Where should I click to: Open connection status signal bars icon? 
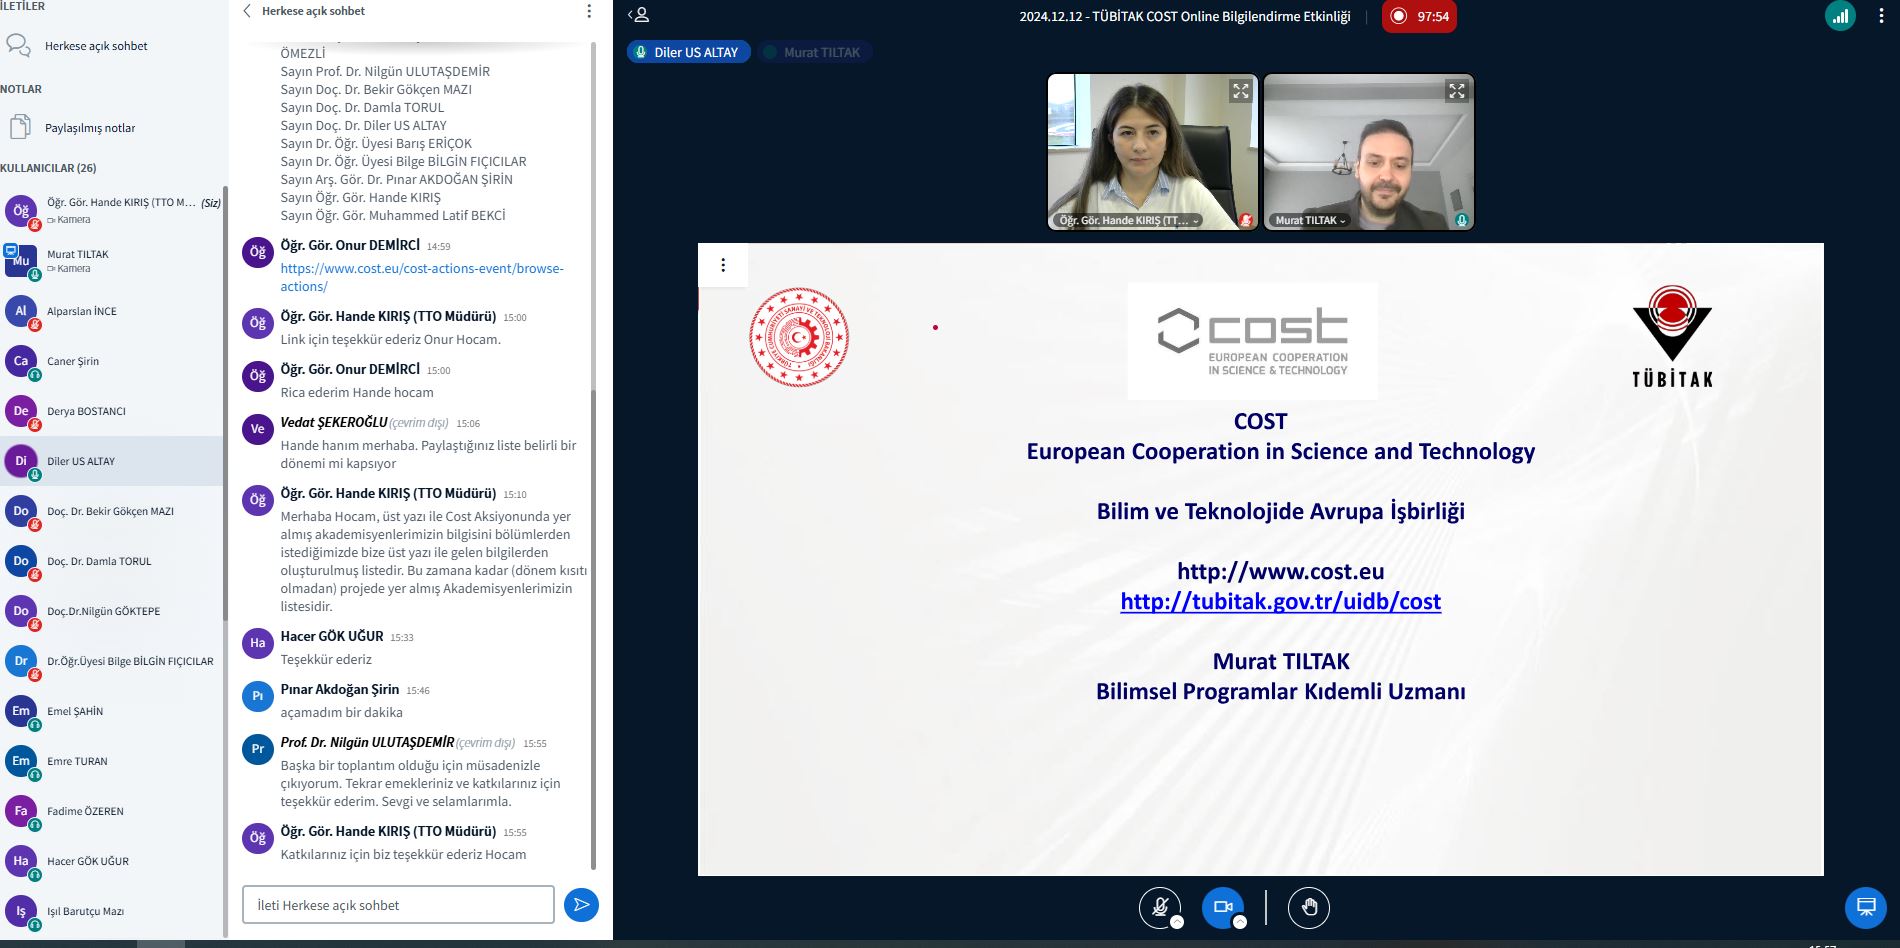point(1840,16)
